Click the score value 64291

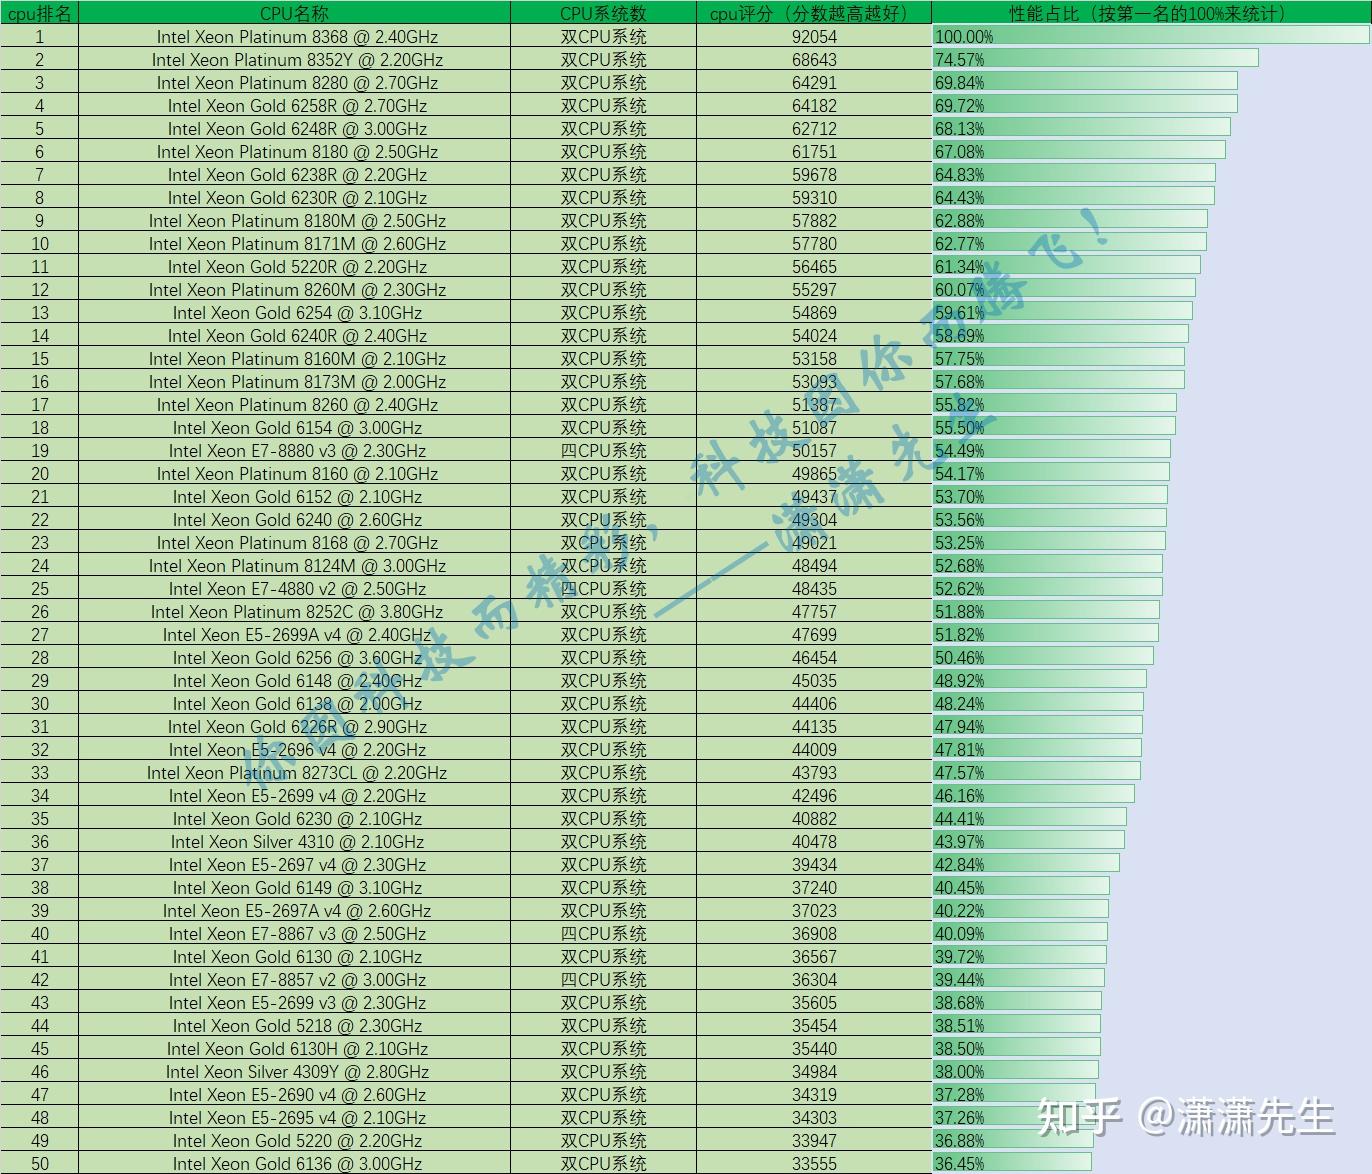[x=814, y=83]
